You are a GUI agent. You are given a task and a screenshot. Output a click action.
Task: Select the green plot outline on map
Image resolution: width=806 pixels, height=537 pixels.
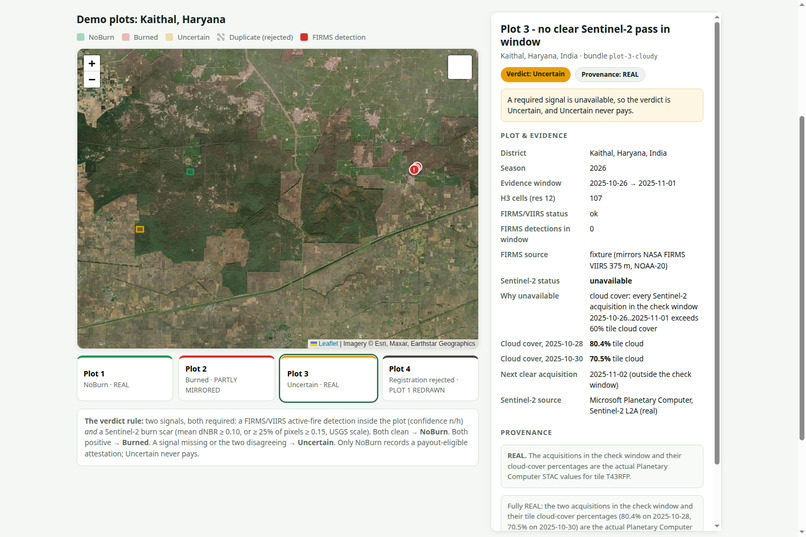(190, 172)
